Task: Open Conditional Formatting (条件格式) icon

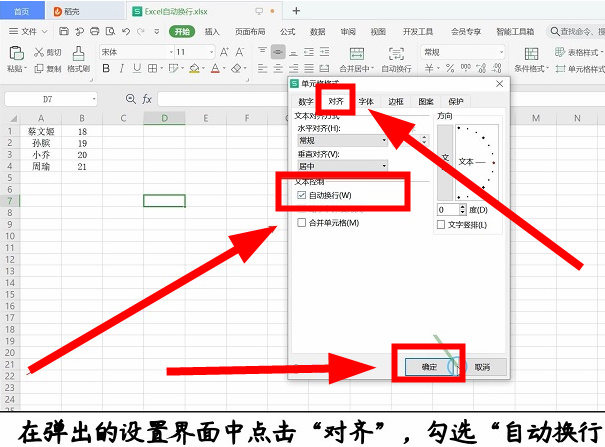Action: pyautogui.click(x=531, y=54)
